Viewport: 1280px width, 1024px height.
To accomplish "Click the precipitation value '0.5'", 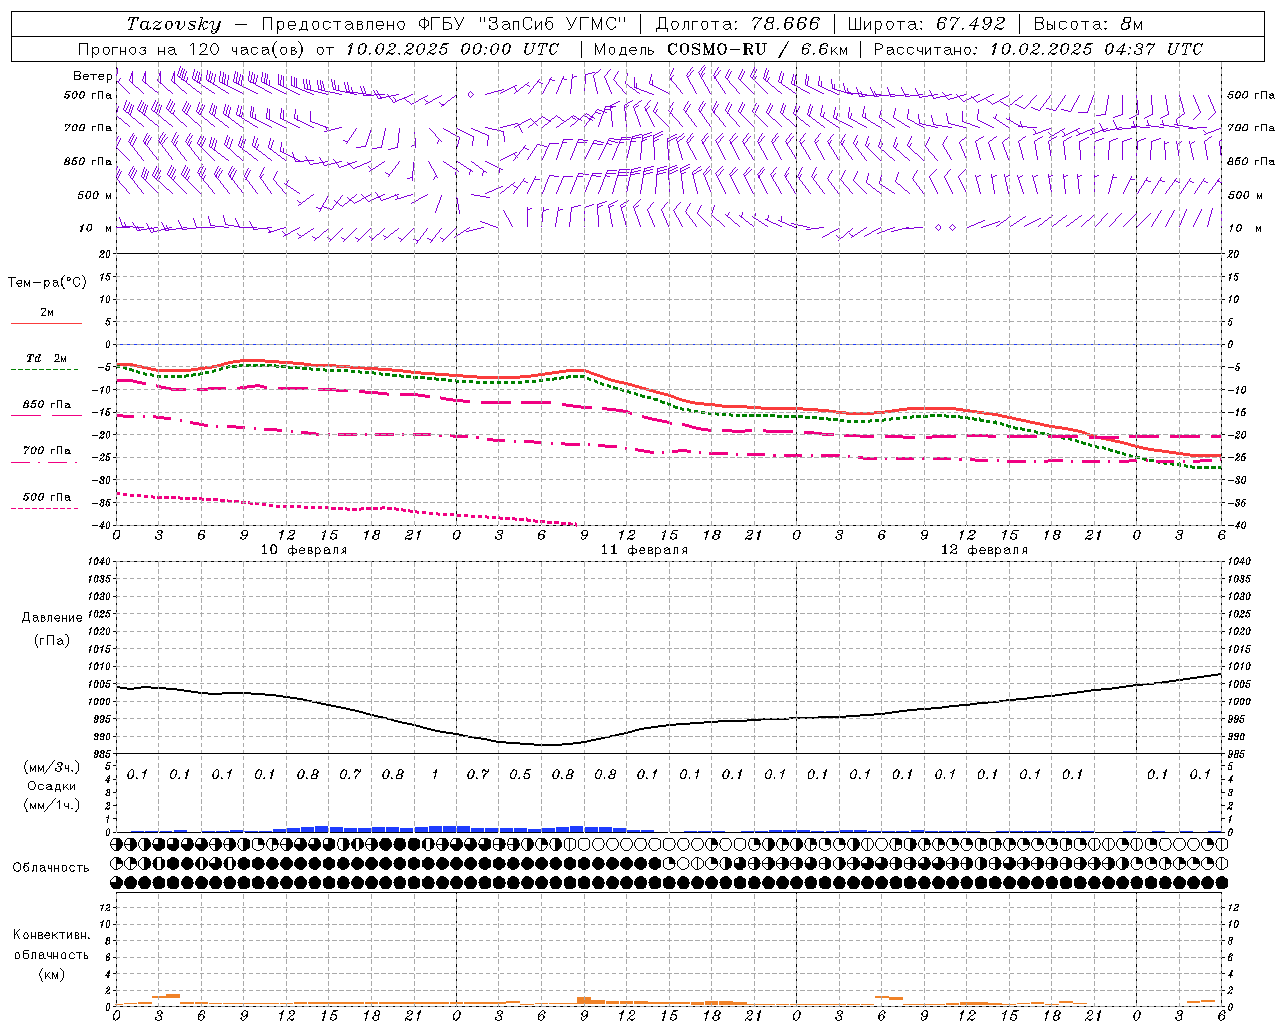I will (520, 774).
